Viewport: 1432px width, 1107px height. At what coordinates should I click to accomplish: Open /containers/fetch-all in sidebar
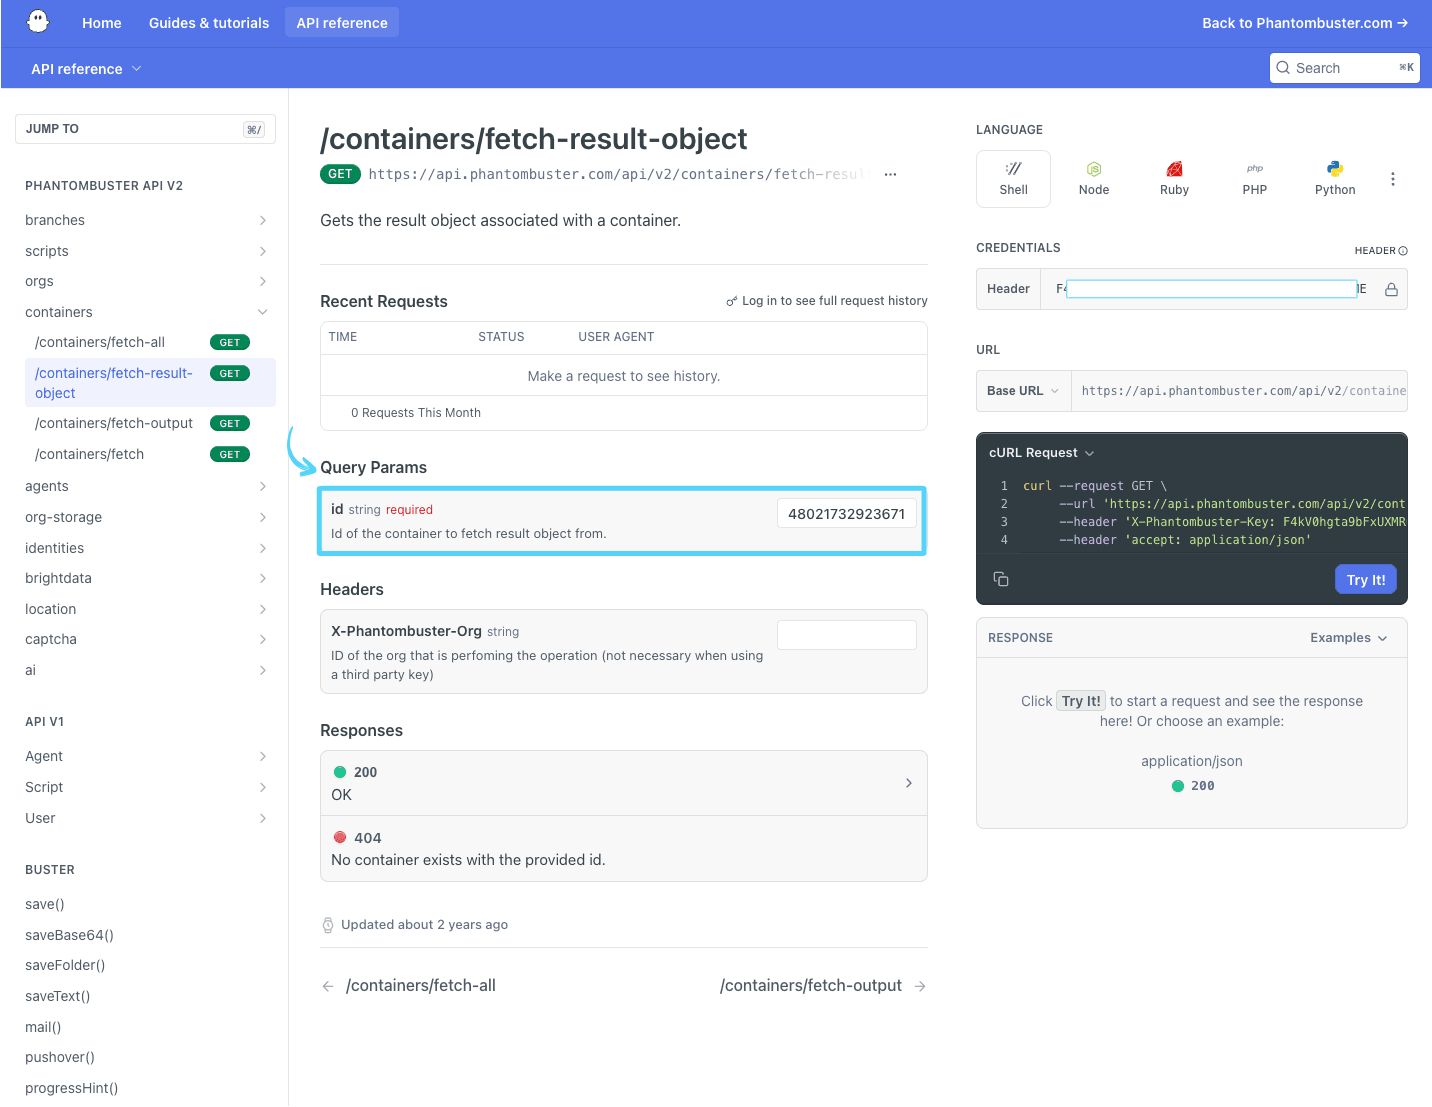click(100, 342)
